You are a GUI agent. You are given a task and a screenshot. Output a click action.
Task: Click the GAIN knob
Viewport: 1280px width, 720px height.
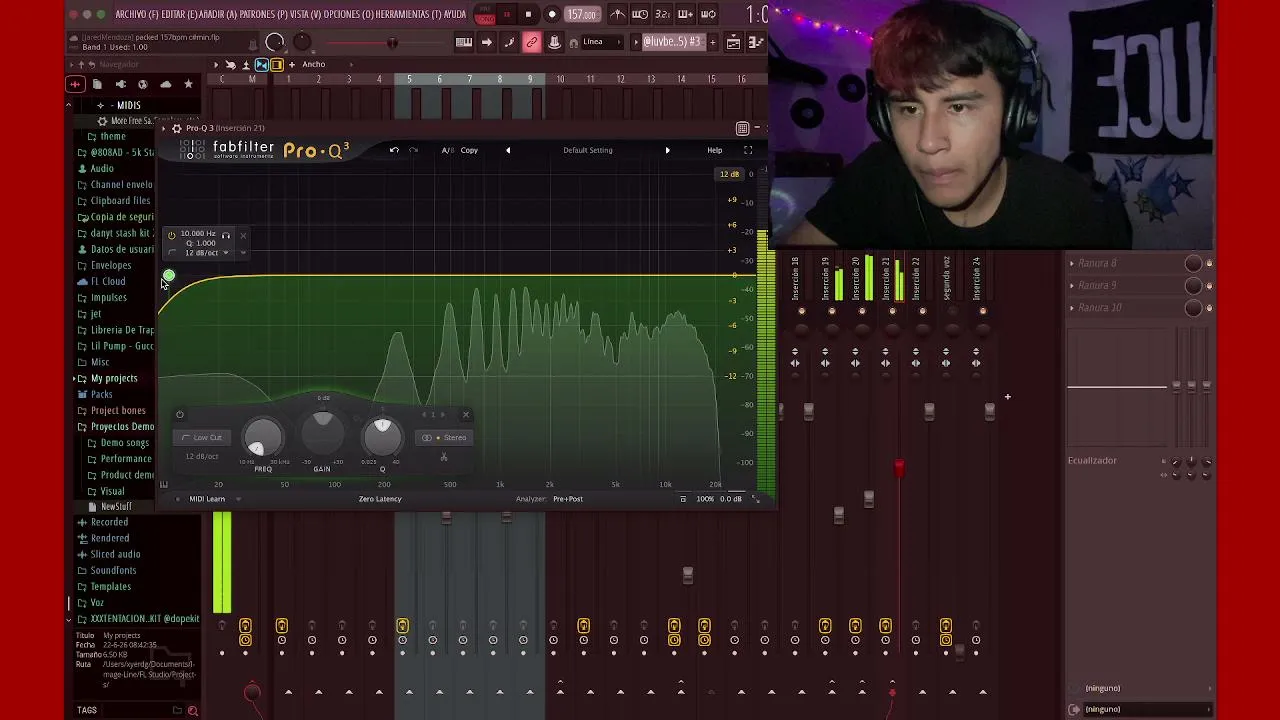click(x=322, y=431)
